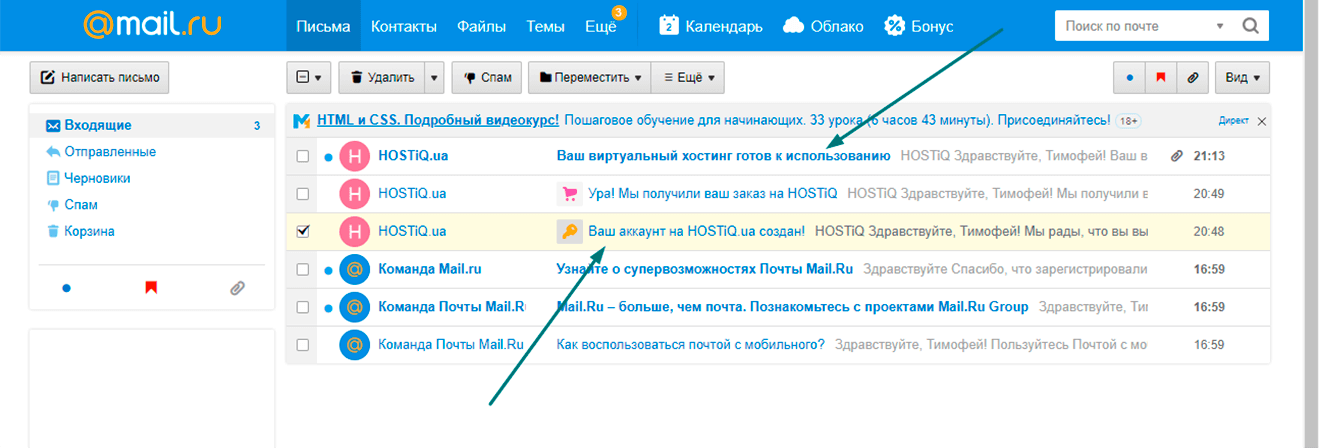Screen dimensions: 1319x448
Task: Check the Команда Mail.ru message checkbox
Action: [x=303, y=269]
